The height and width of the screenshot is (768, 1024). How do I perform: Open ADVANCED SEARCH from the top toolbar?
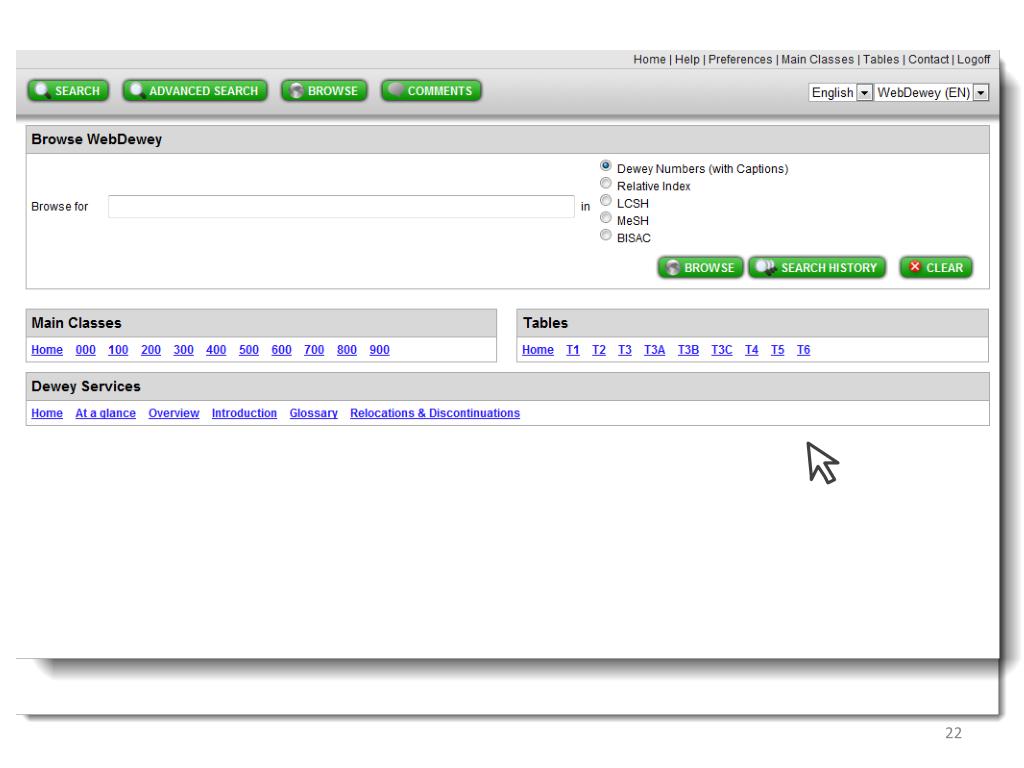point(195,91)
